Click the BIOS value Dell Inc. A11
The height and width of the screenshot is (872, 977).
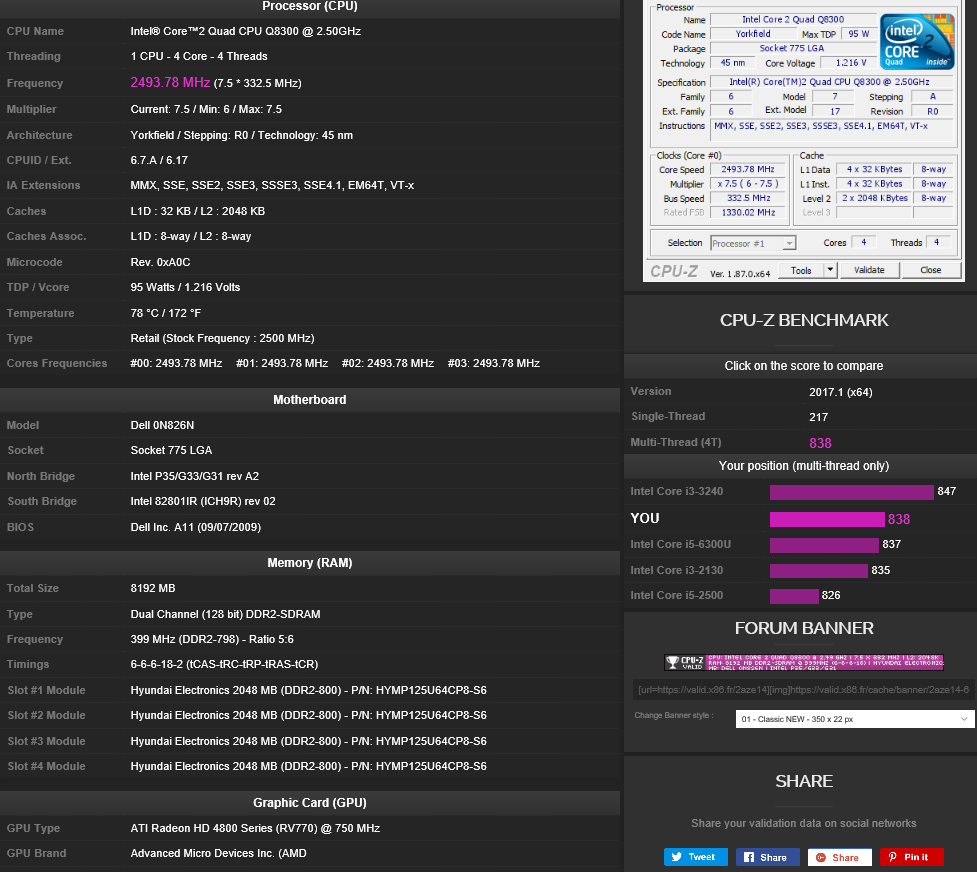196,527
